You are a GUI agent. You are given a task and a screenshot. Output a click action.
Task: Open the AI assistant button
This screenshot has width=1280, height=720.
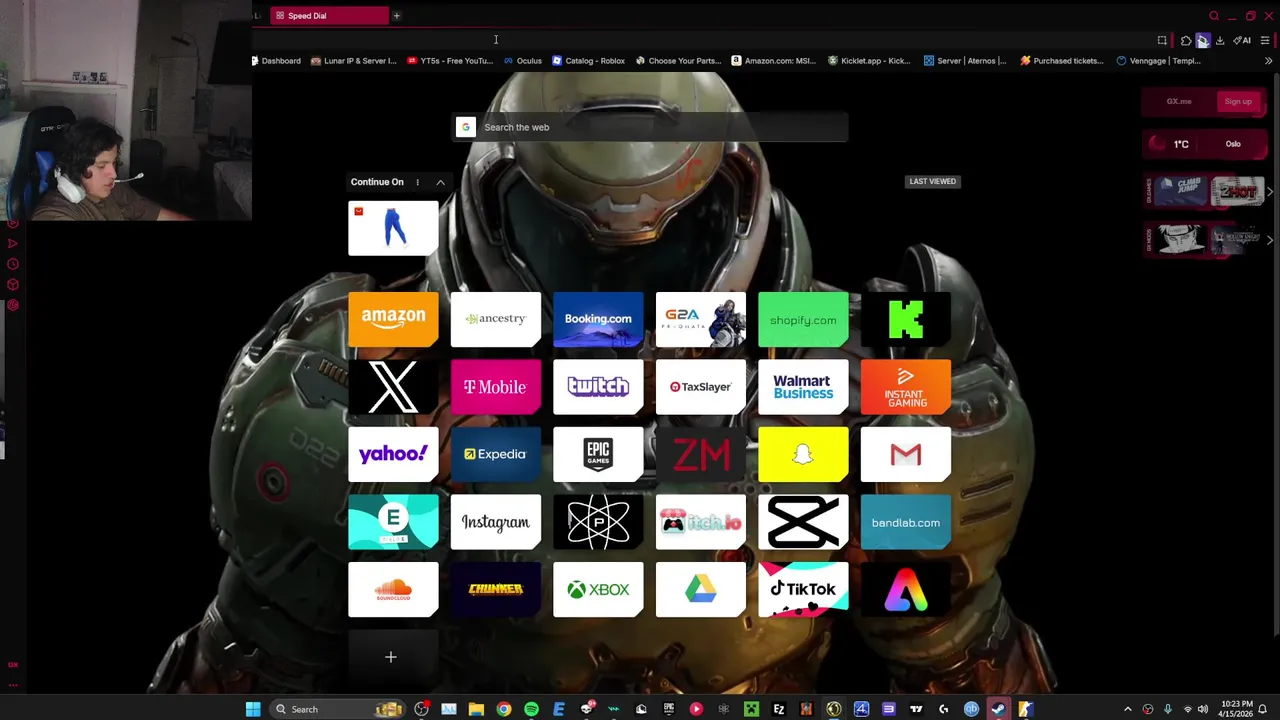tap(1242, 41)
